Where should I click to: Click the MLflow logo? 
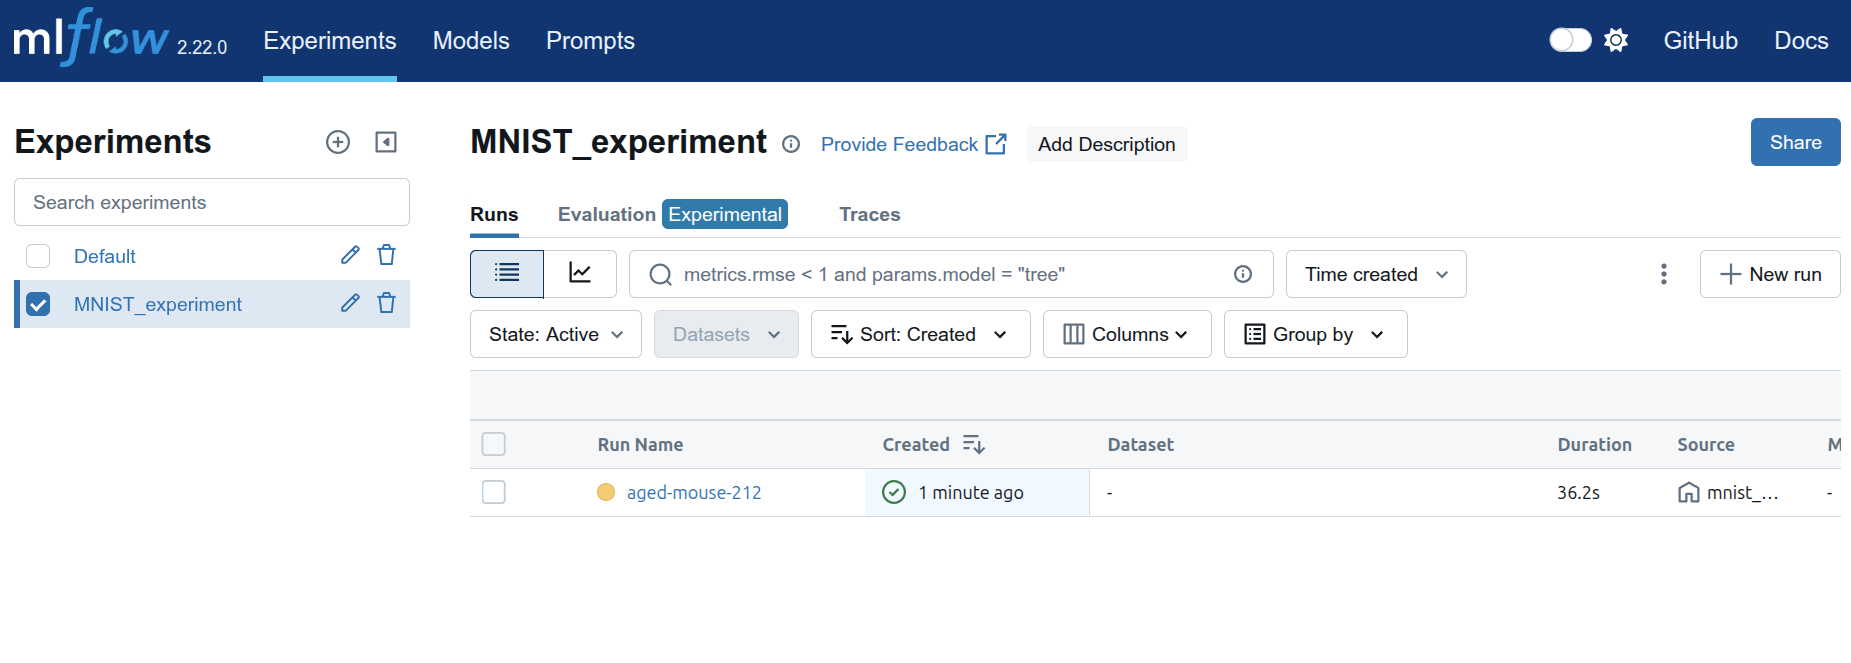90,38
